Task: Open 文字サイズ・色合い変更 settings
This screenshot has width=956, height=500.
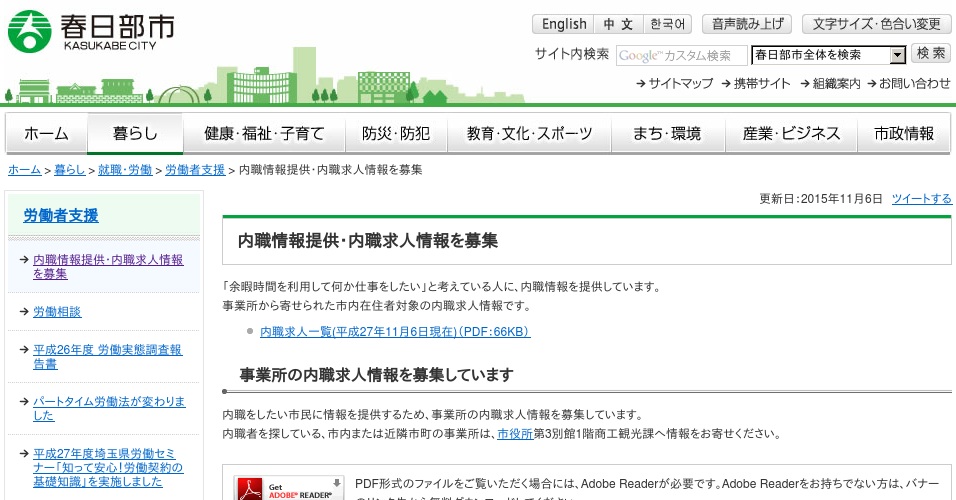Action: click(876, 24)
